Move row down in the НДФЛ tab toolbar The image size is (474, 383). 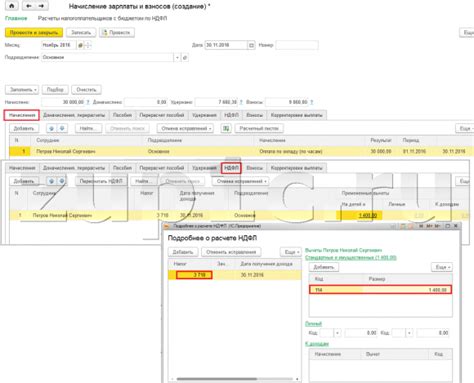pos(62,181)
